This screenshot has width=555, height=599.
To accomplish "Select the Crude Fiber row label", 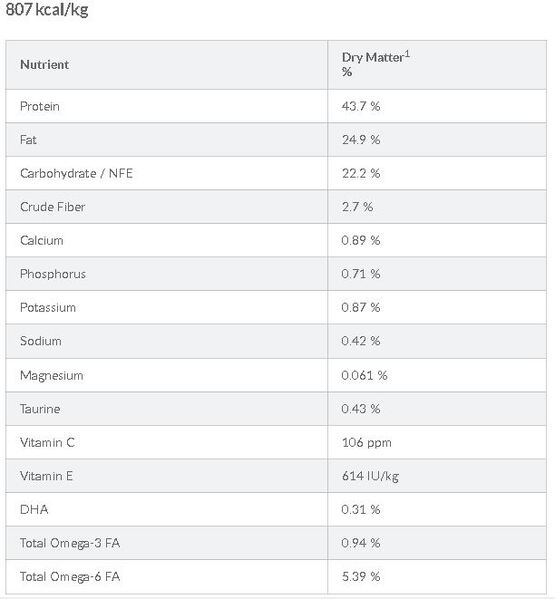I will pos(52,207).
